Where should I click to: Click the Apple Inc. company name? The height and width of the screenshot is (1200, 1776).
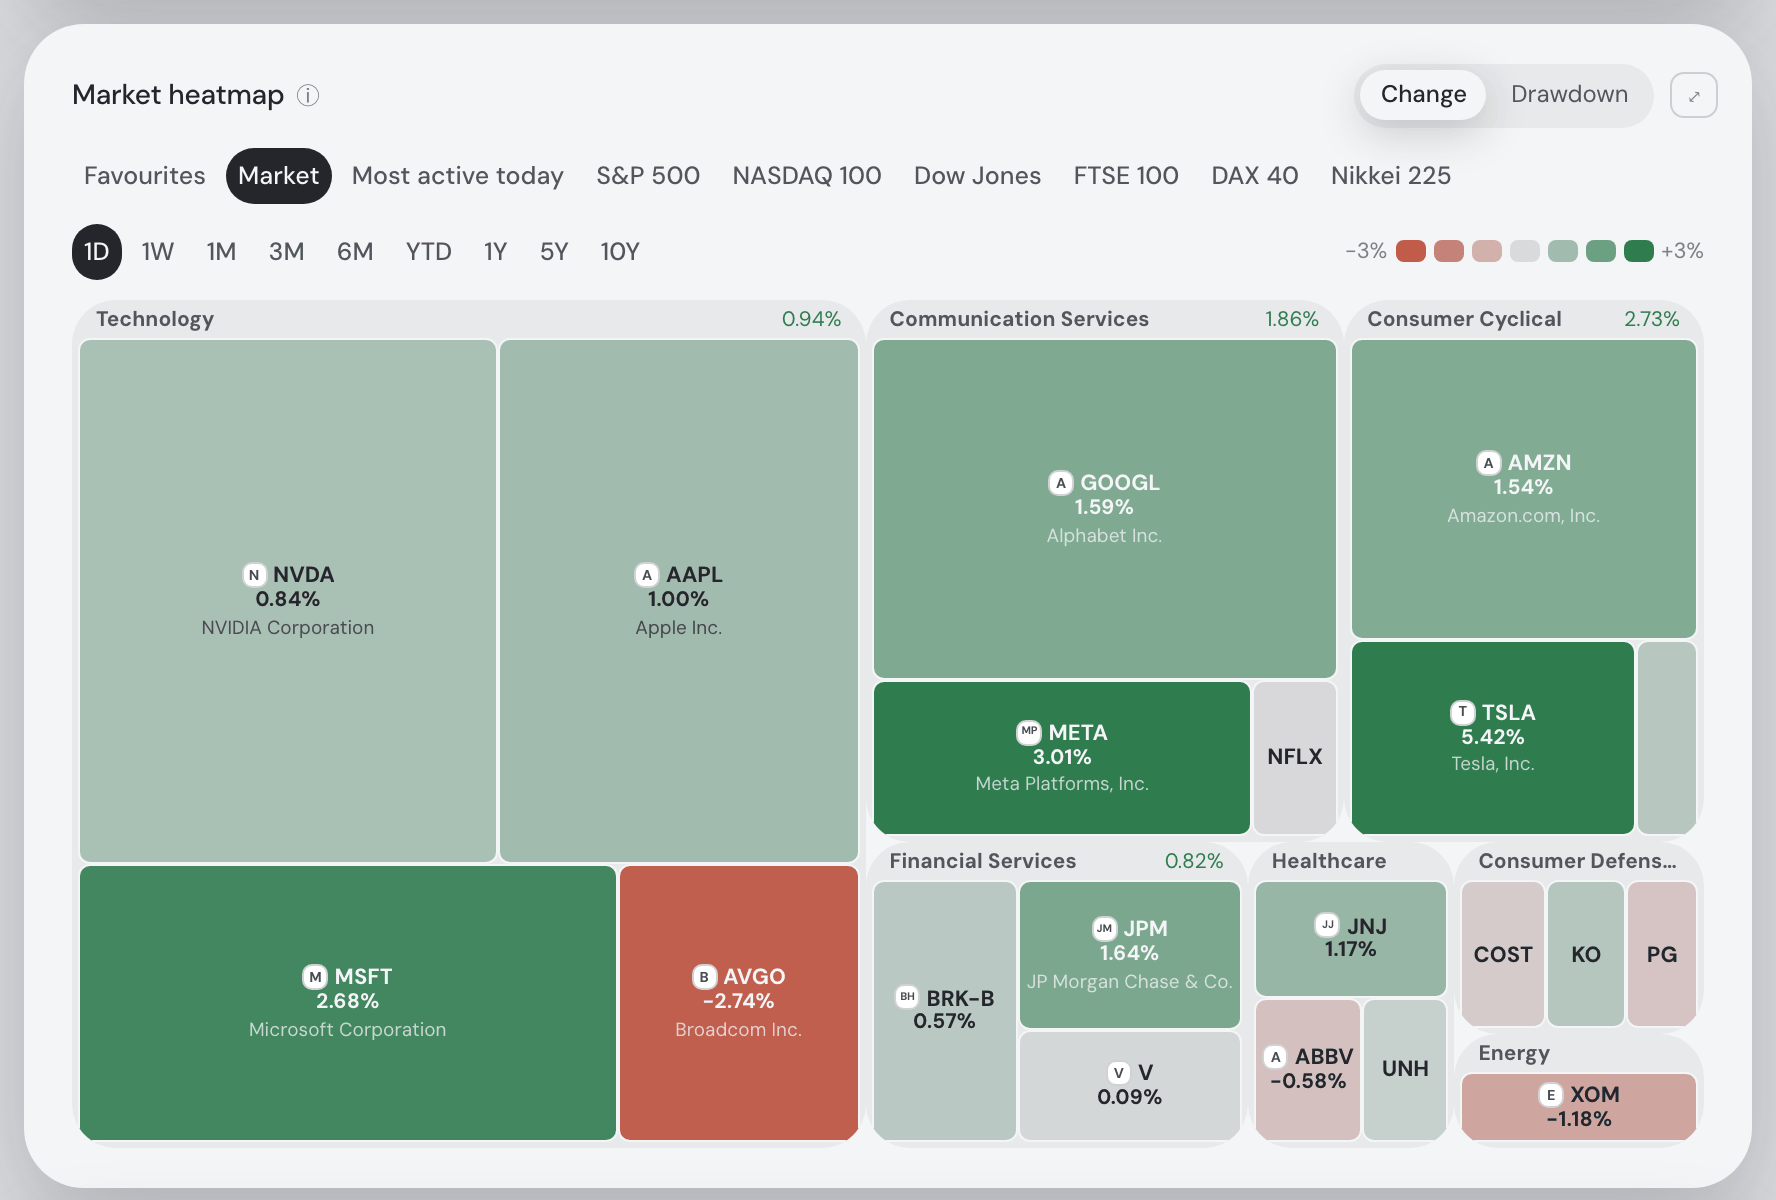[x=679, y=628]
